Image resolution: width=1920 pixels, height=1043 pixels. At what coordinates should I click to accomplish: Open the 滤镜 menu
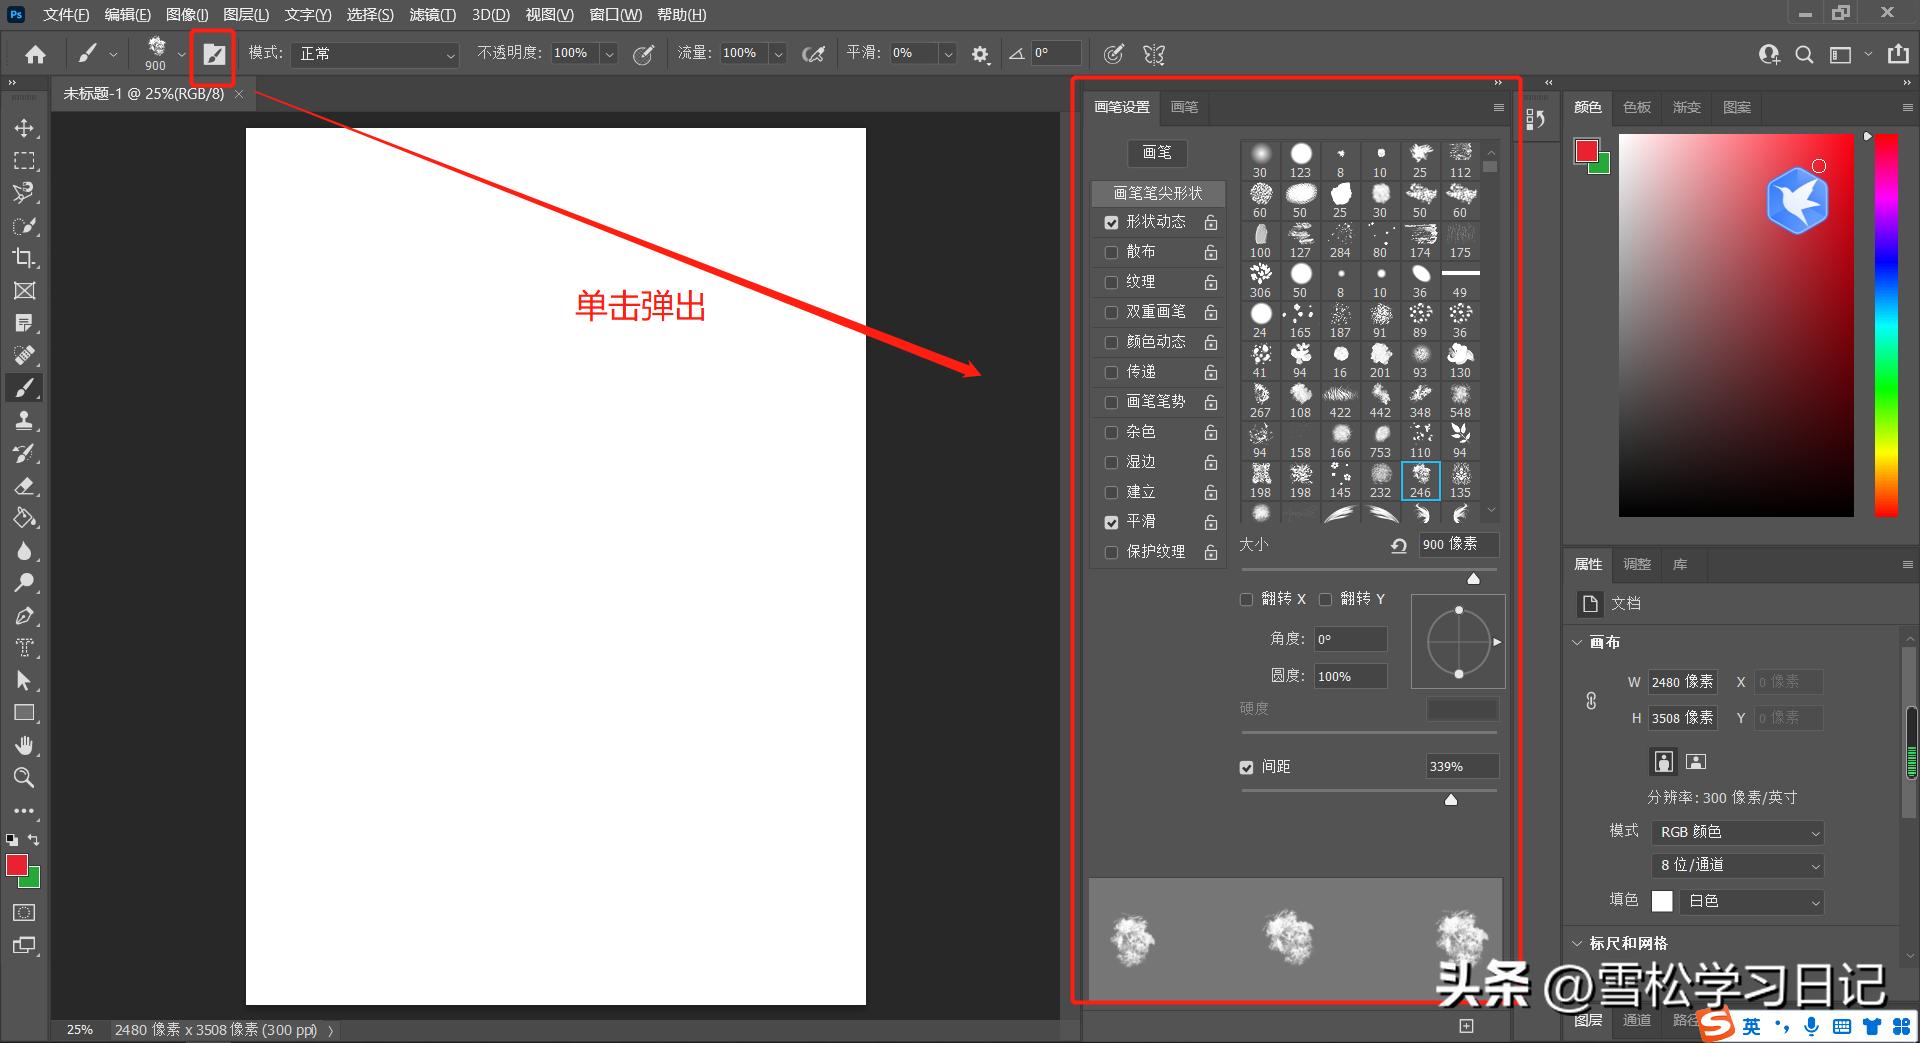click(x=432, y=14)
